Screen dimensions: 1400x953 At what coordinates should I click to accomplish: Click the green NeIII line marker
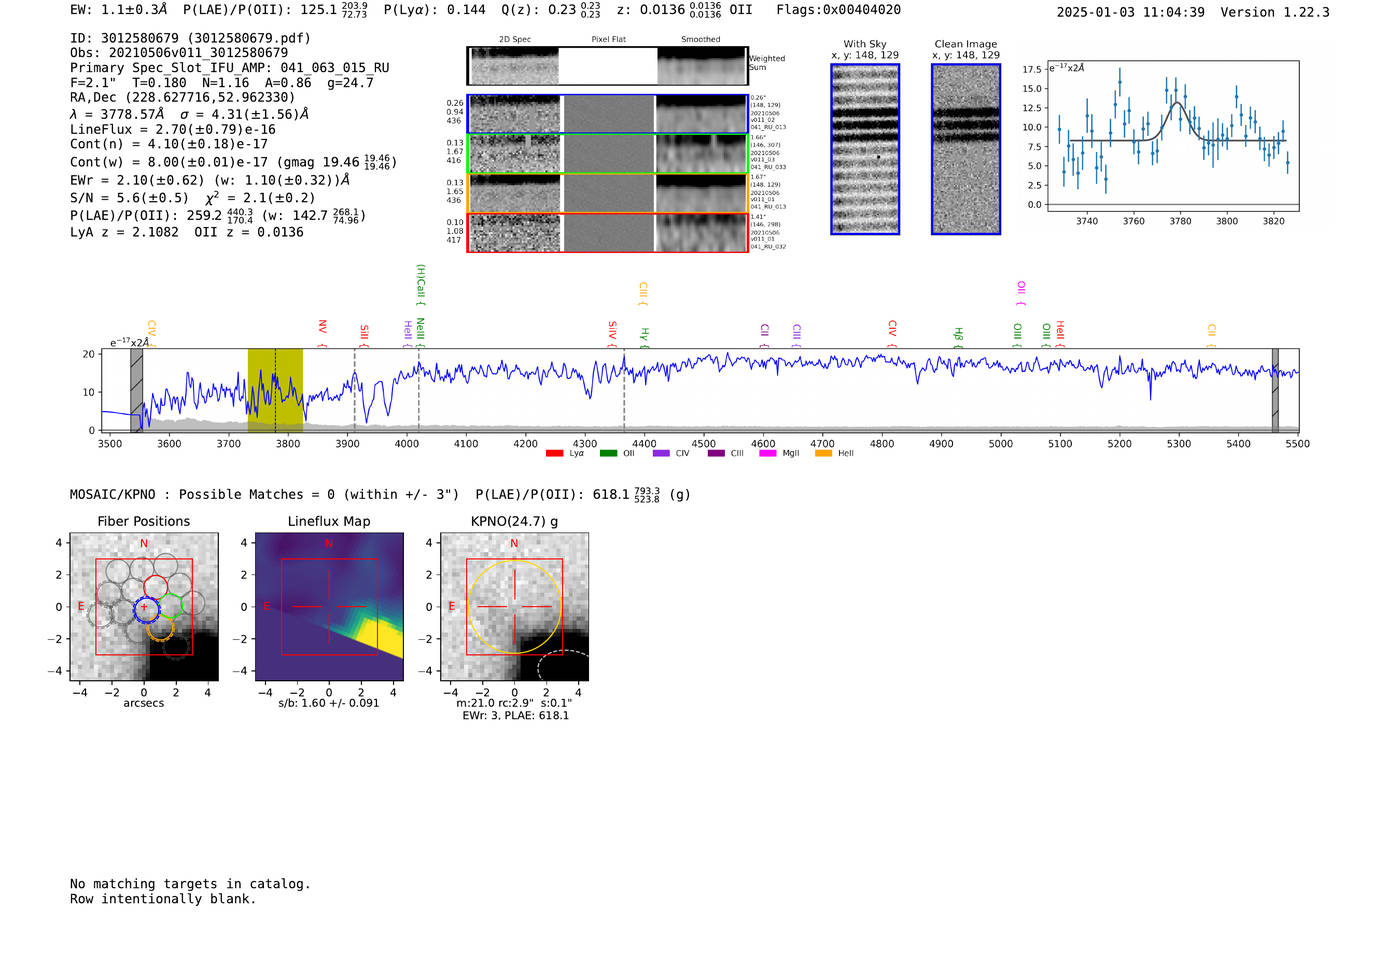[x=420, y=332]
